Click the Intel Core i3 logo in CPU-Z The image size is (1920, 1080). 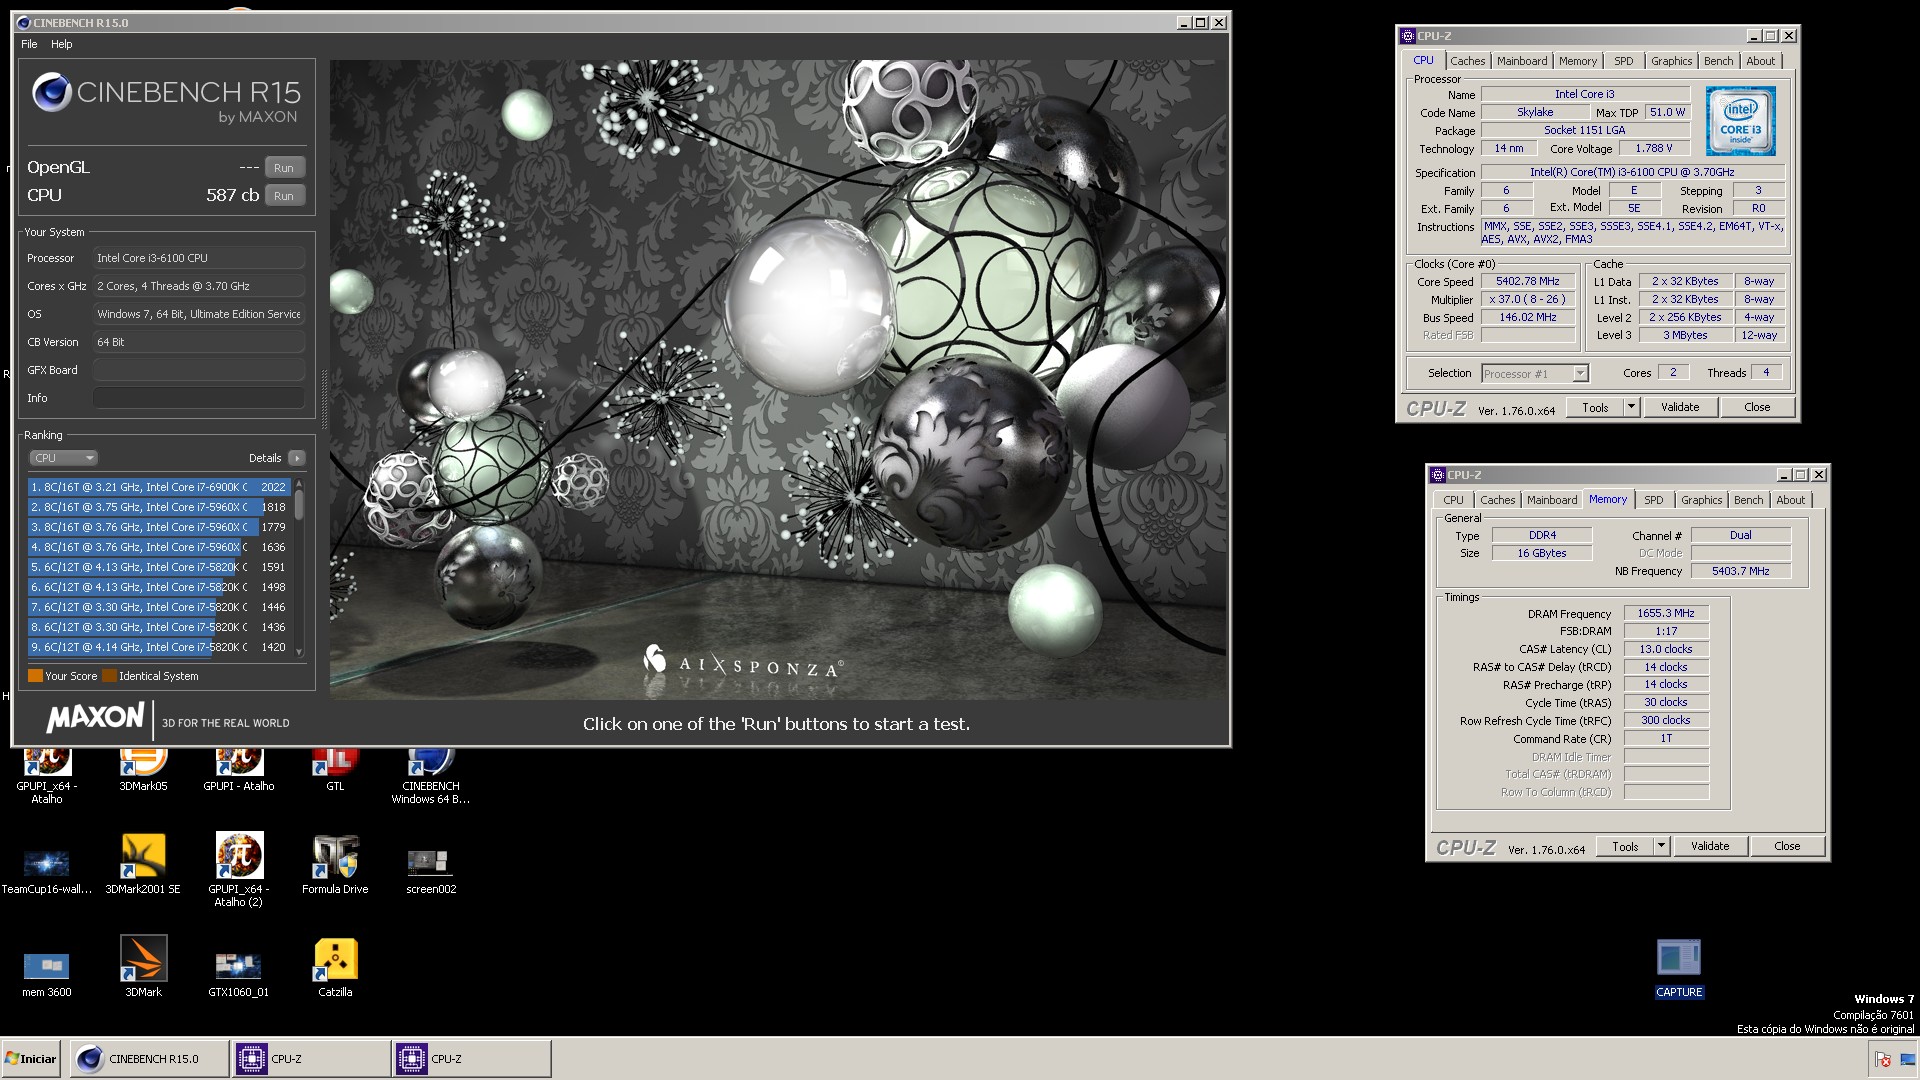1741,120
